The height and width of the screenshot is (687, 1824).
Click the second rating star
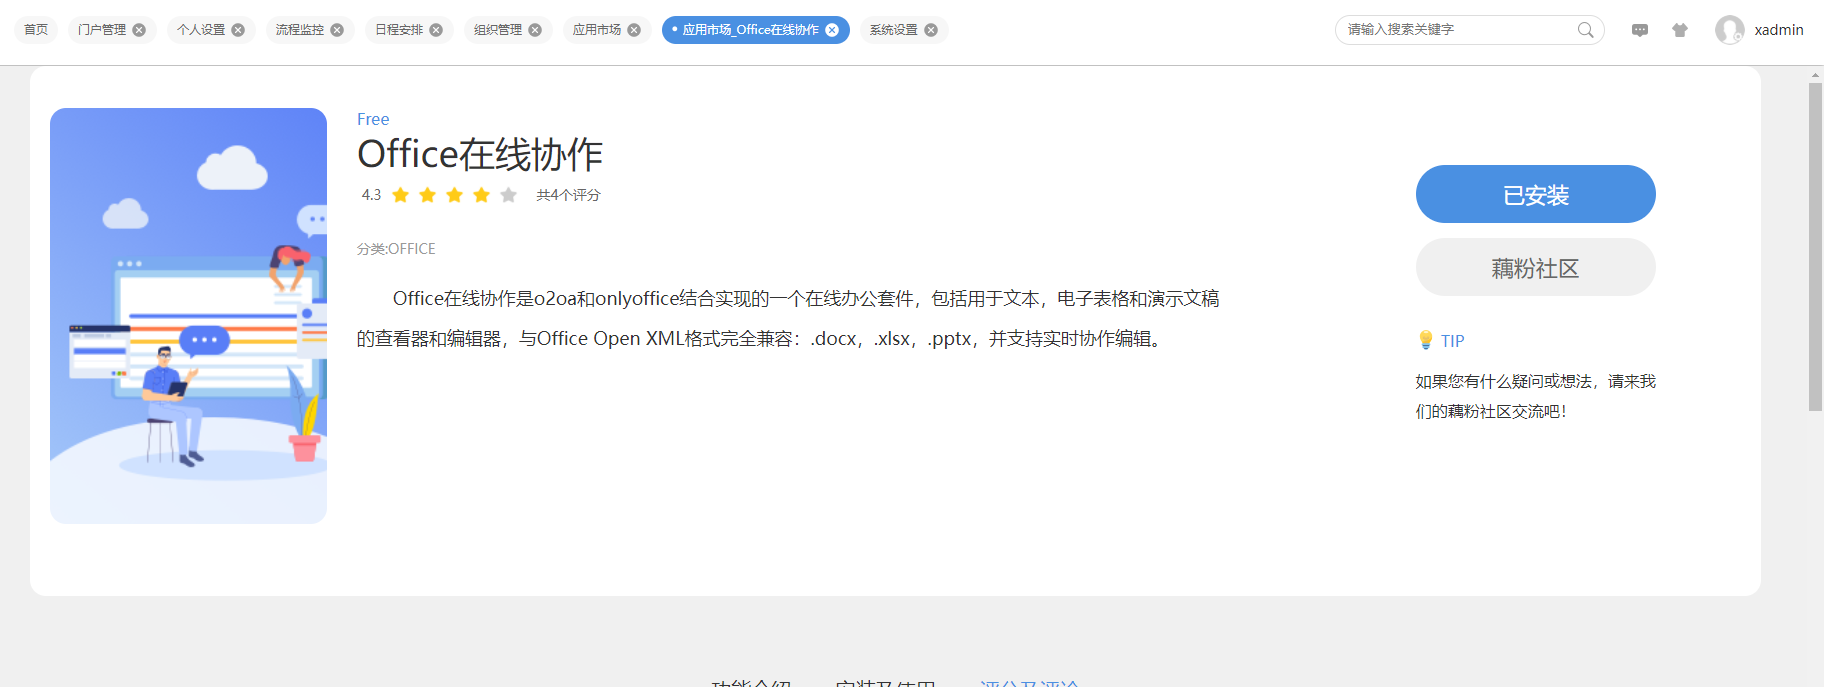[x=428, y=195]
